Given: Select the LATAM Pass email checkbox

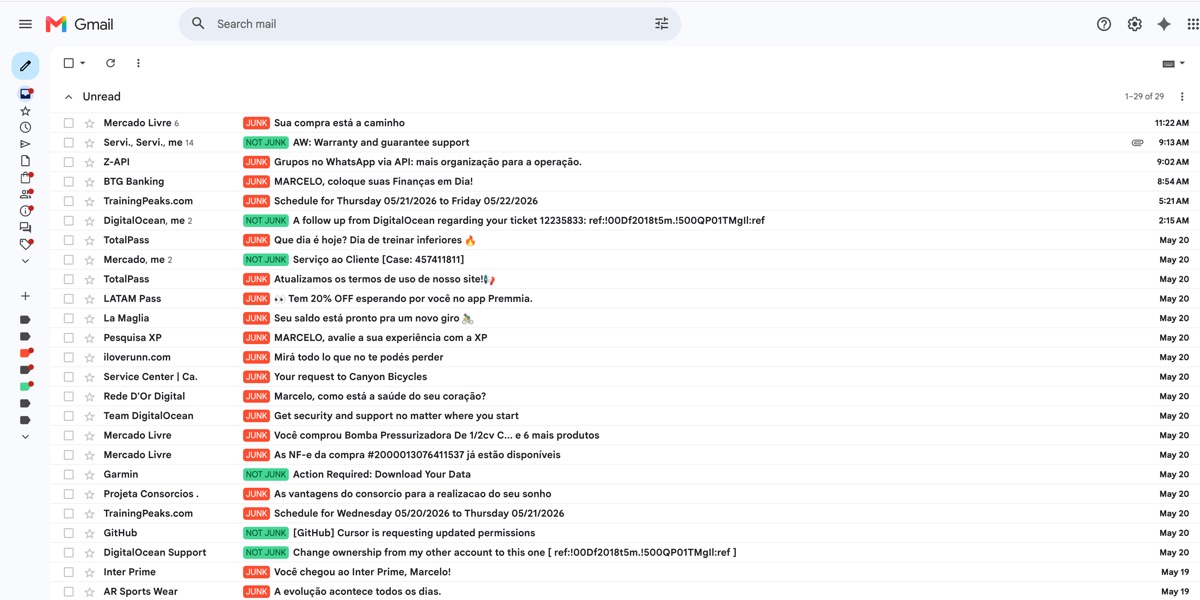Looking at the screenshot, I should click(x=69, y=299).
